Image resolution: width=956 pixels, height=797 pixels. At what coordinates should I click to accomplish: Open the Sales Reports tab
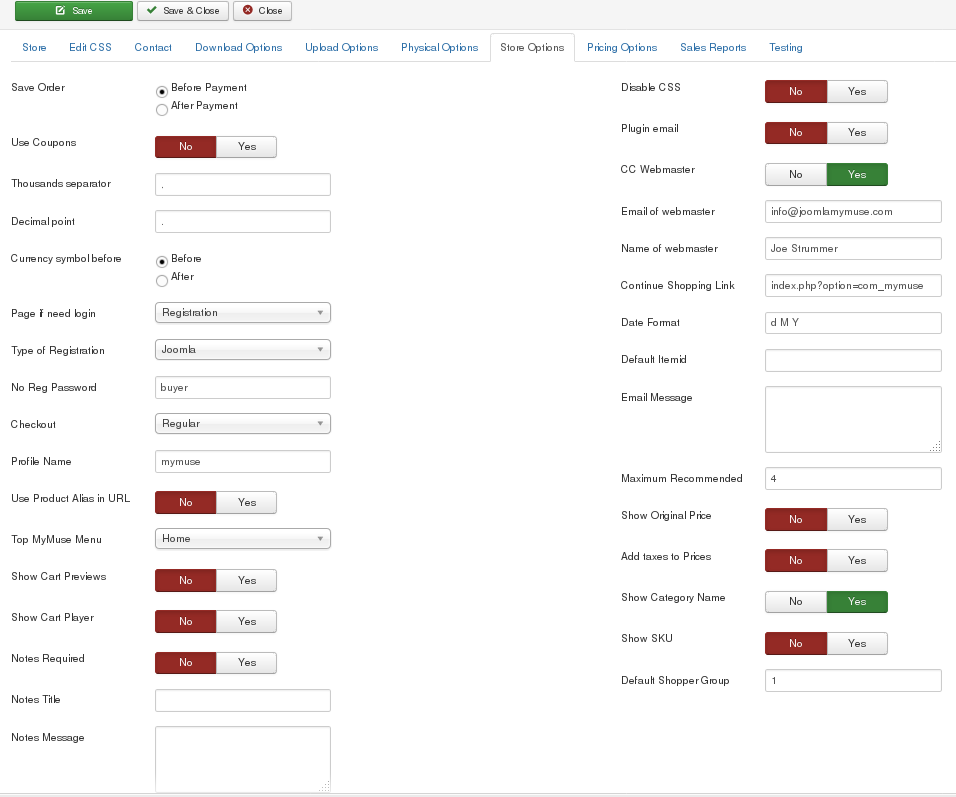point(713,47)
